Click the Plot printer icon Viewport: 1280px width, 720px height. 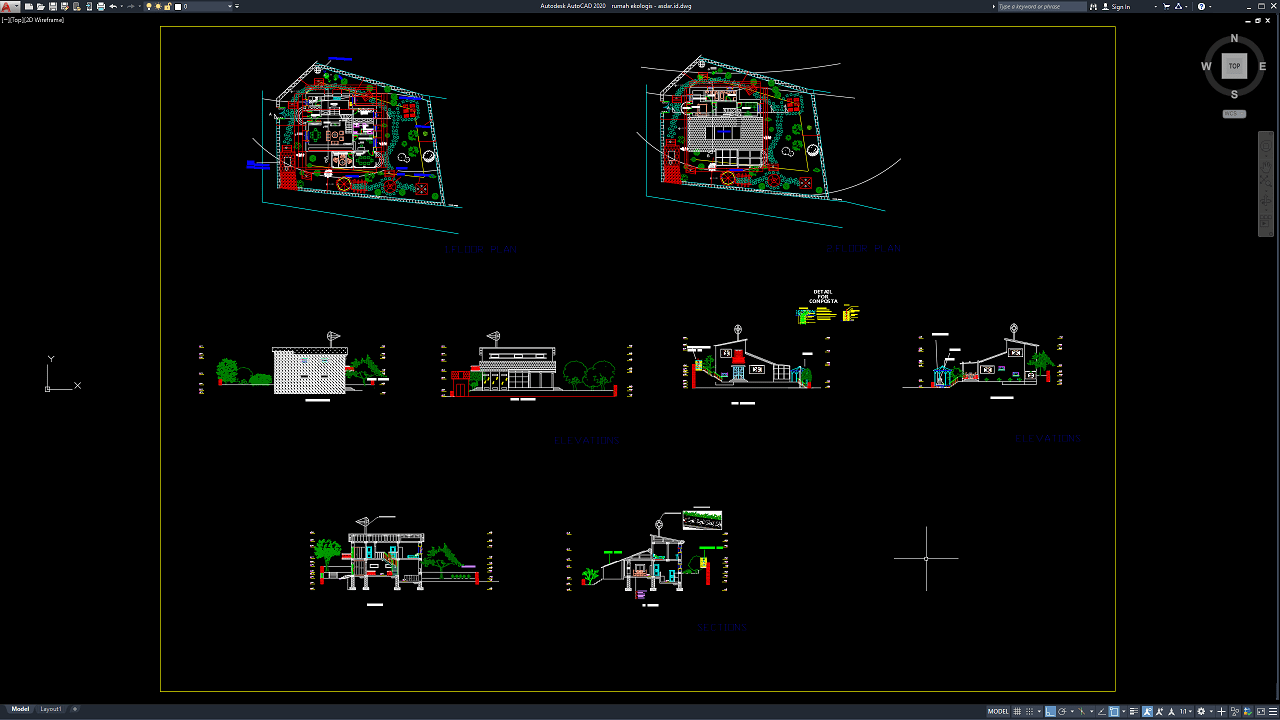(x=101, y=6)
